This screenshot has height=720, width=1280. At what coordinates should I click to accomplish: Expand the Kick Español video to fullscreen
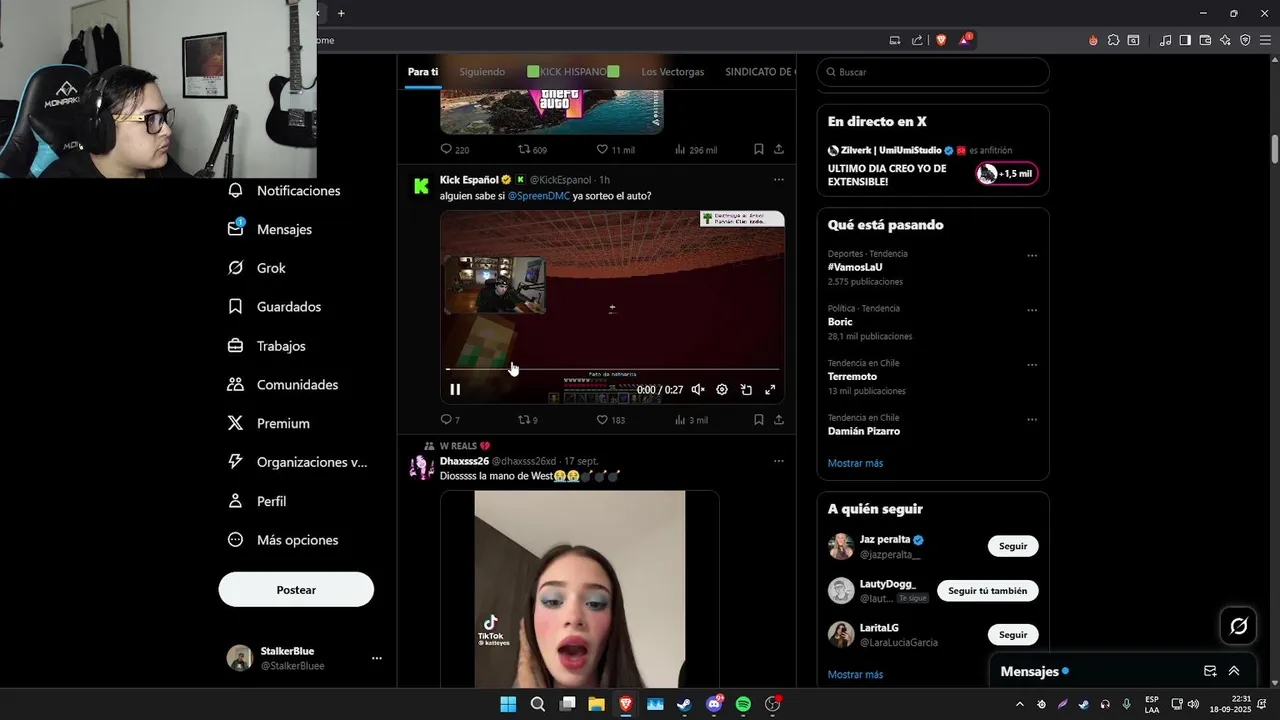(770, 390)
